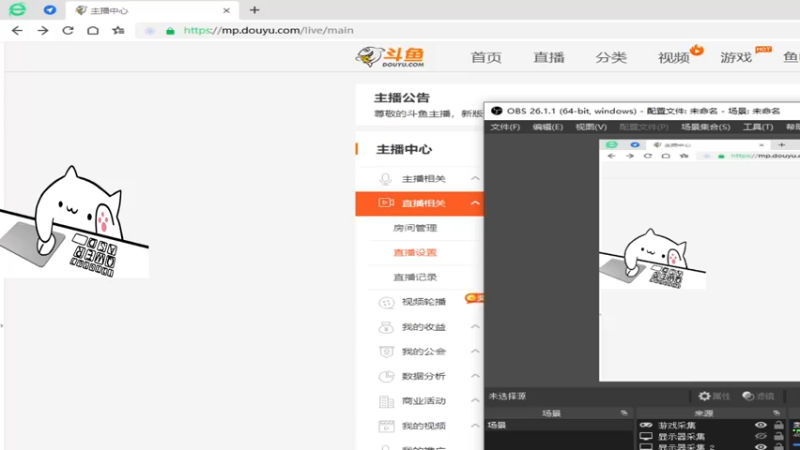Click the icon beside 视频轮播

pos(386,303)
